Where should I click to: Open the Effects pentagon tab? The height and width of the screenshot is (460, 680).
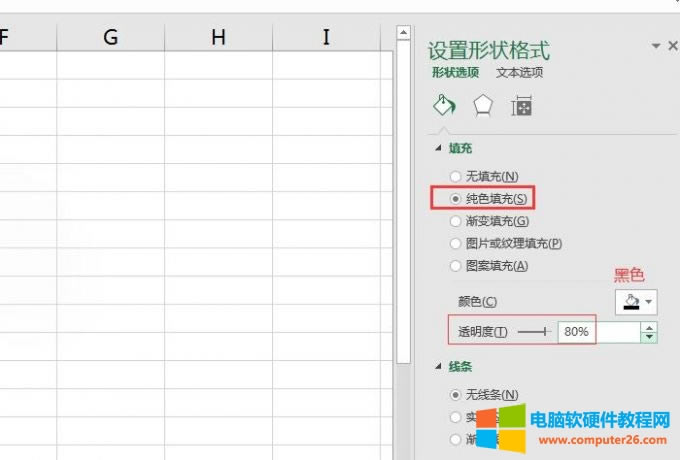(x=483, y=106)
